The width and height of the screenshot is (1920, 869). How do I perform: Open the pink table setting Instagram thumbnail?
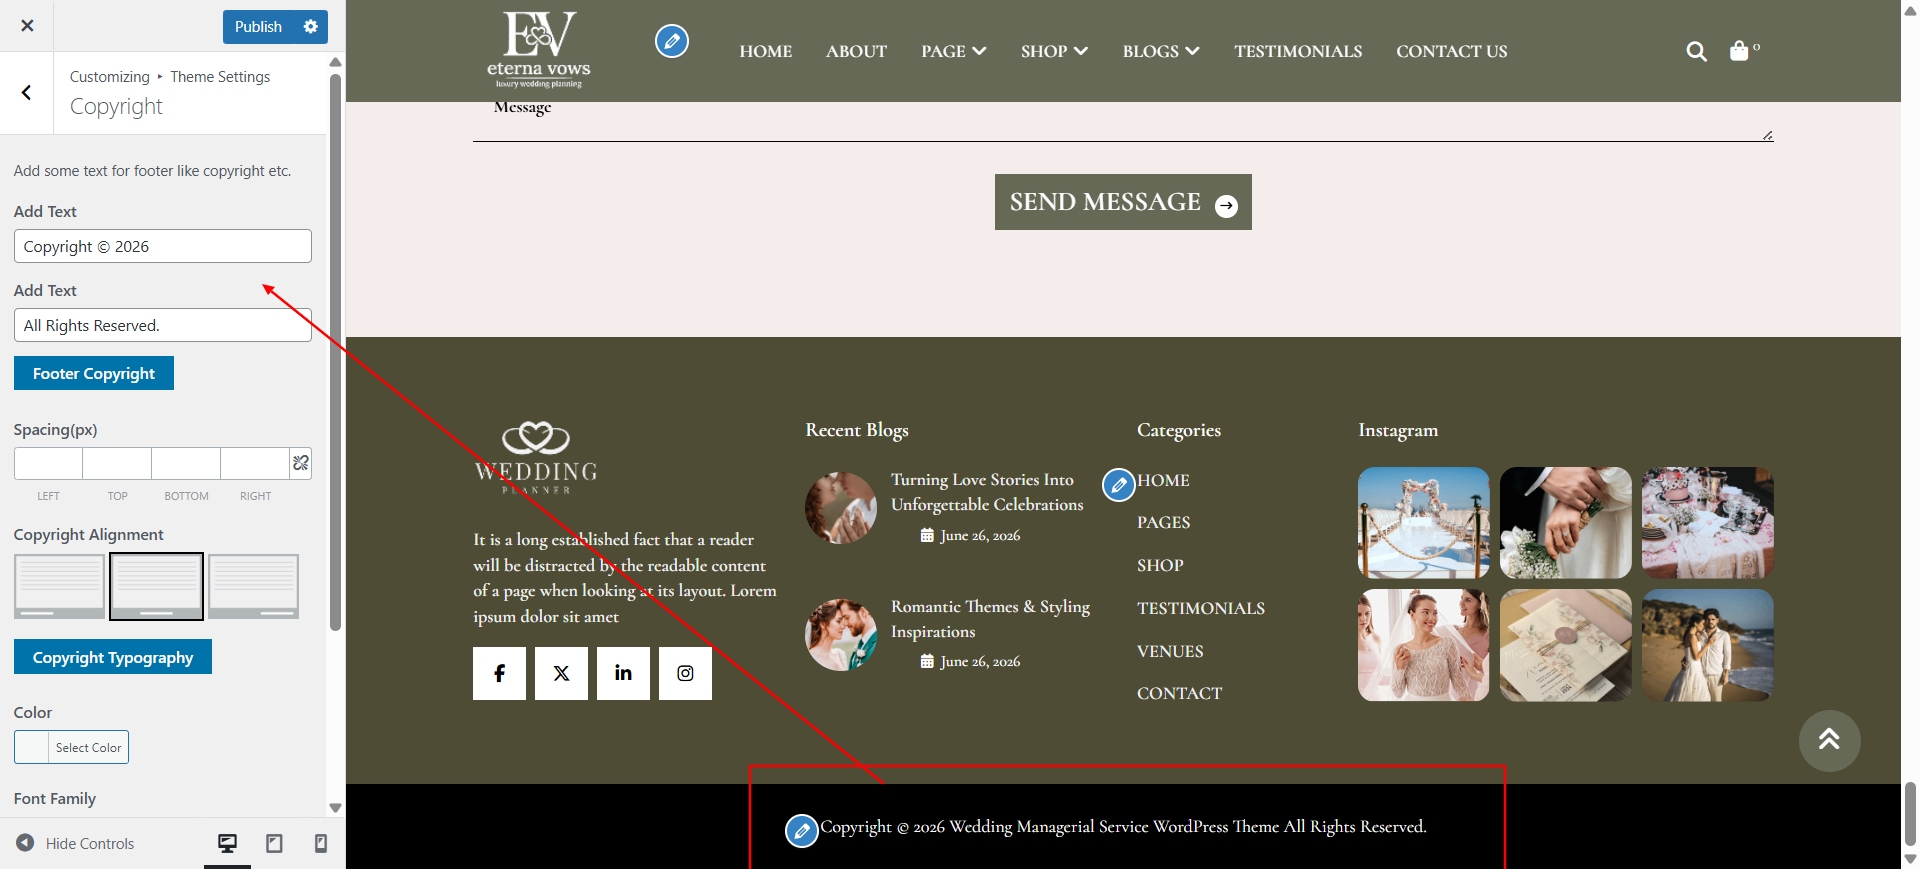point(1707,523)
